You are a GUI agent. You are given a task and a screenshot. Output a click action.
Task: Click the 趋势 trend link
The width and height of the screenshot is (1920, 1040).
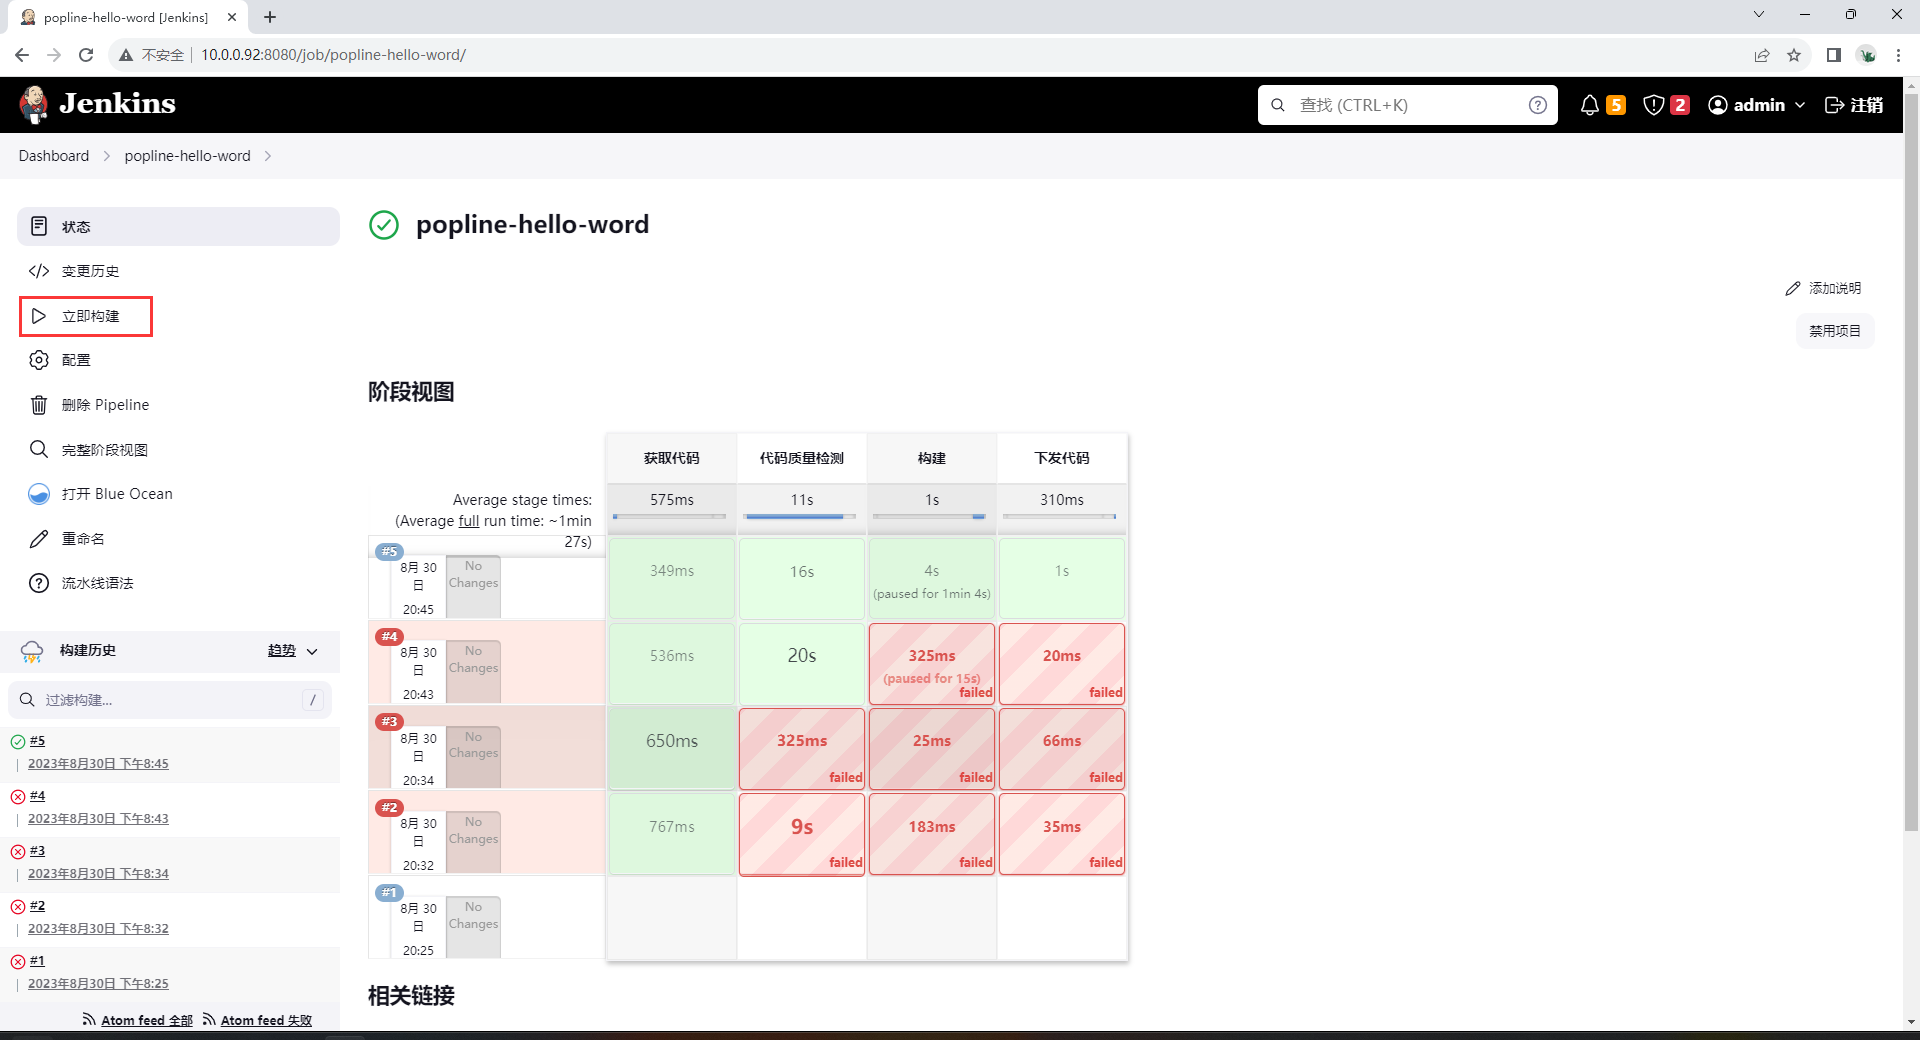pos(282,651)
